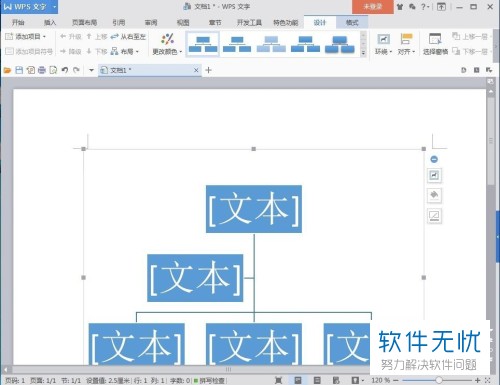Click the floating paint bucket fill icon

click(x=434, y=195)
